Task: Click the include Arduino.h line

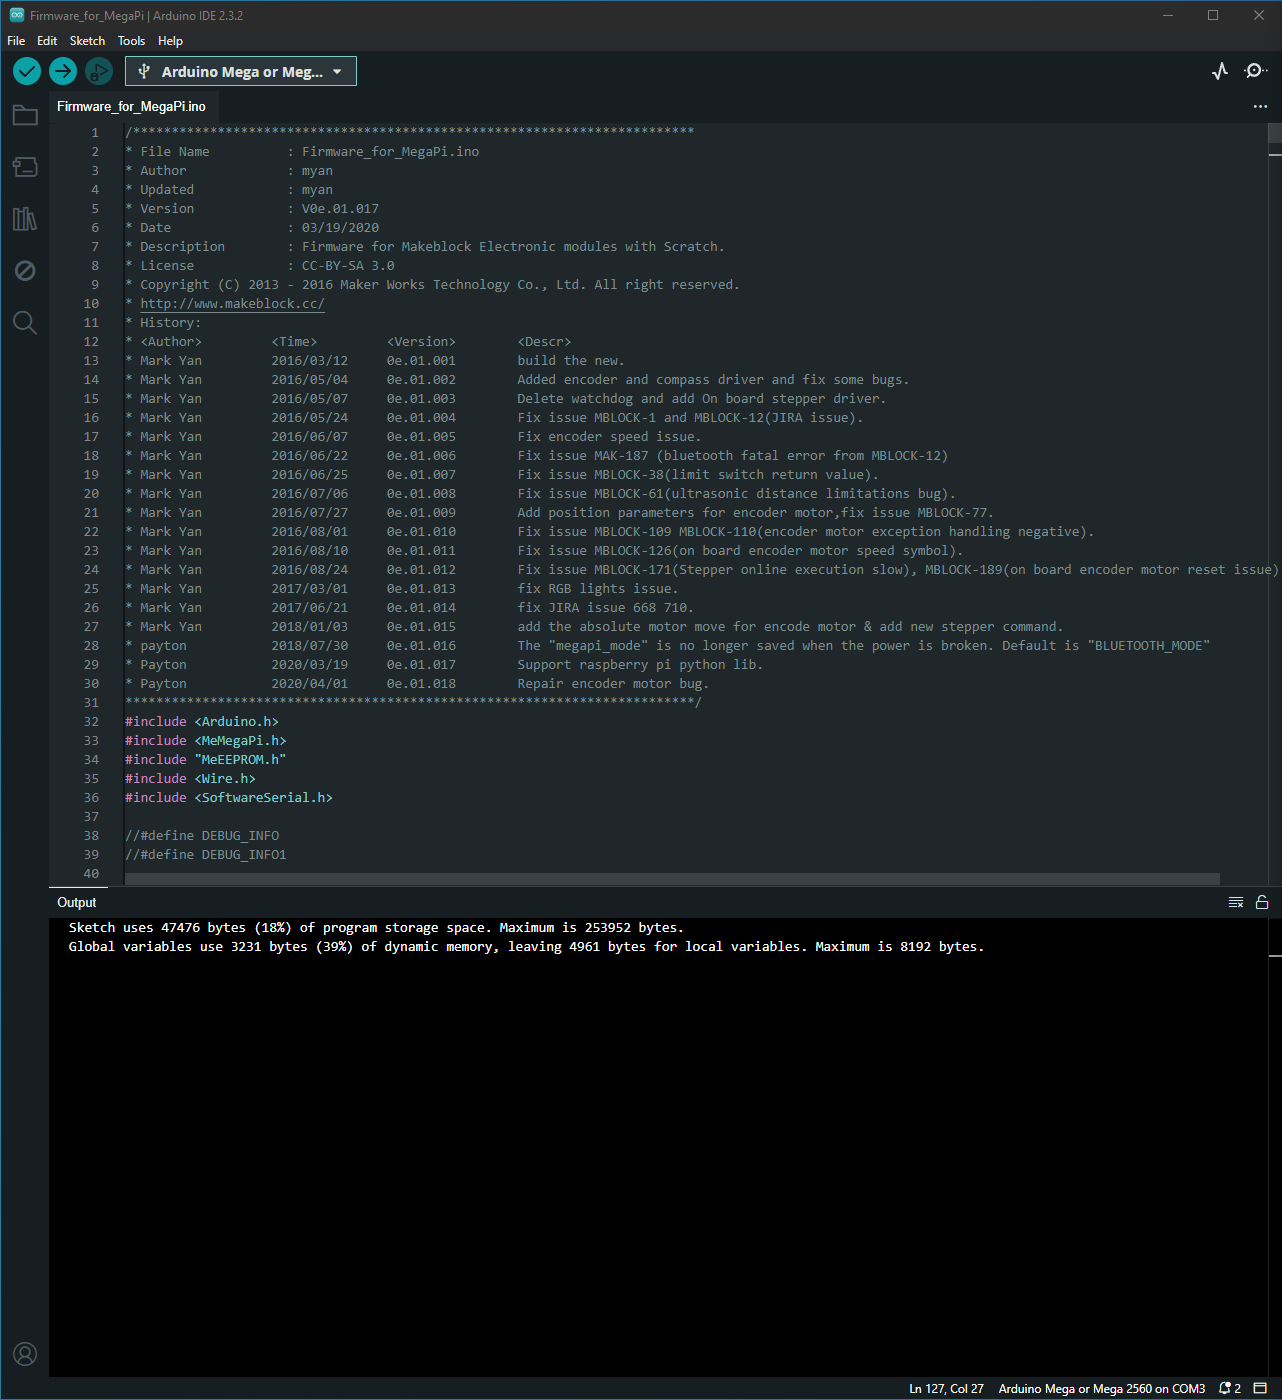Action: click(202, 722)
